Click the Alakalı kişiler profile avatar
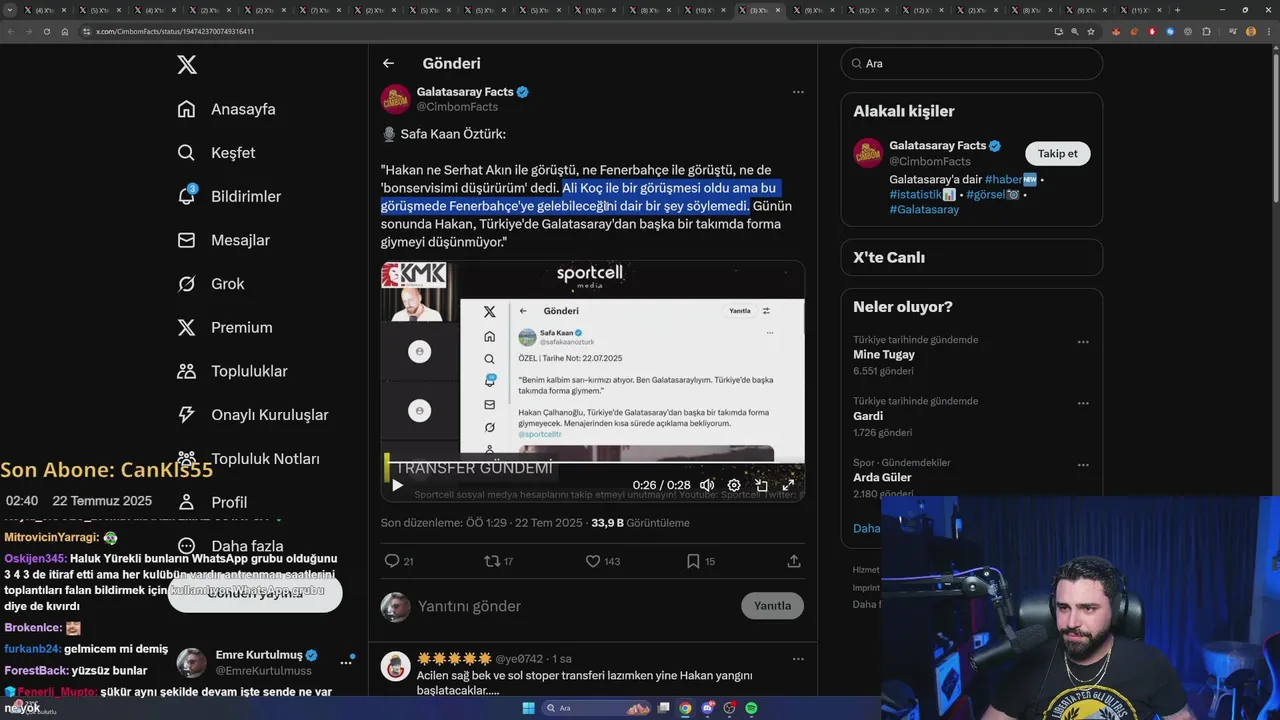Screen dimensions: 1280x720 click(868, 153)
